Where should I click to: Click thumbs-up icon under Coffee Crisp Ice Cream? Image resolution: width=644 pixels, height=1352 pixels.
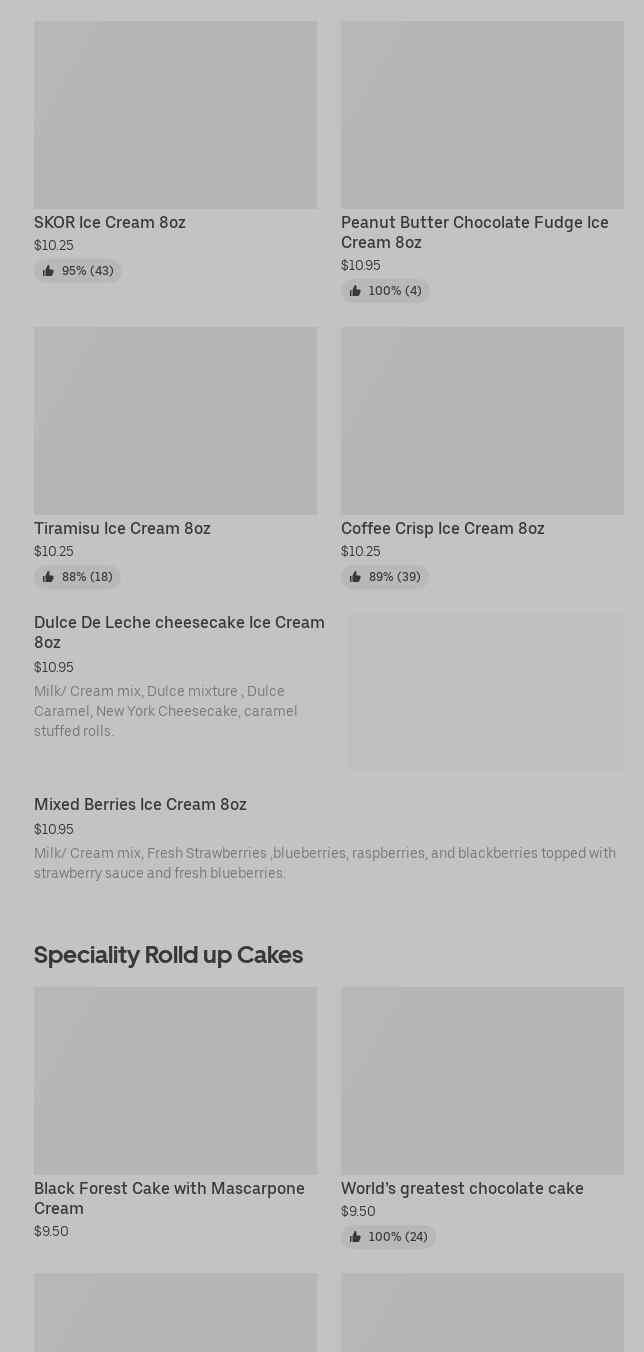355,577
